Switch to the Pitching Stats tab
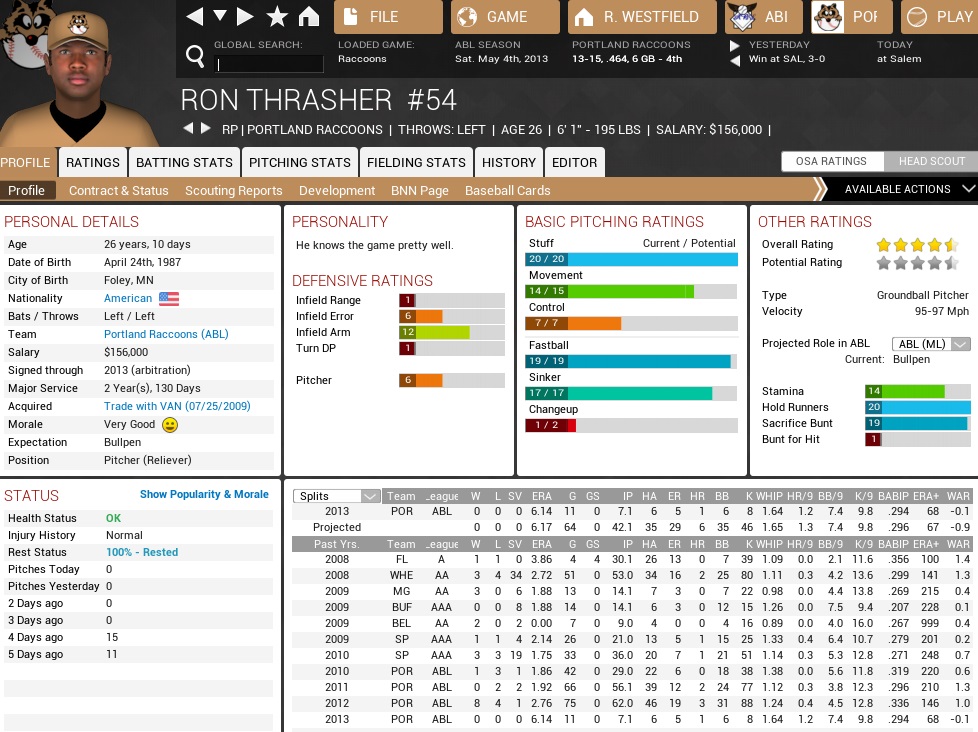The image size is (978, 732). point(299,162)
